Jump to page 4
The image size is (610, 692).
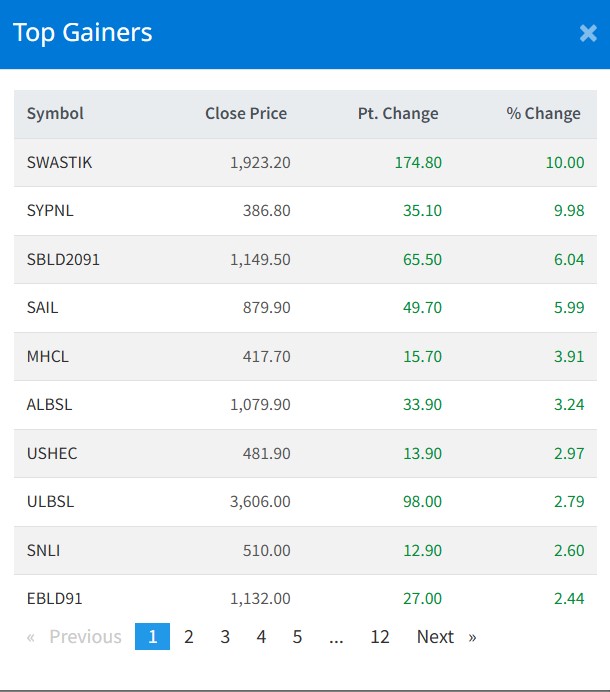click(261, 637)
